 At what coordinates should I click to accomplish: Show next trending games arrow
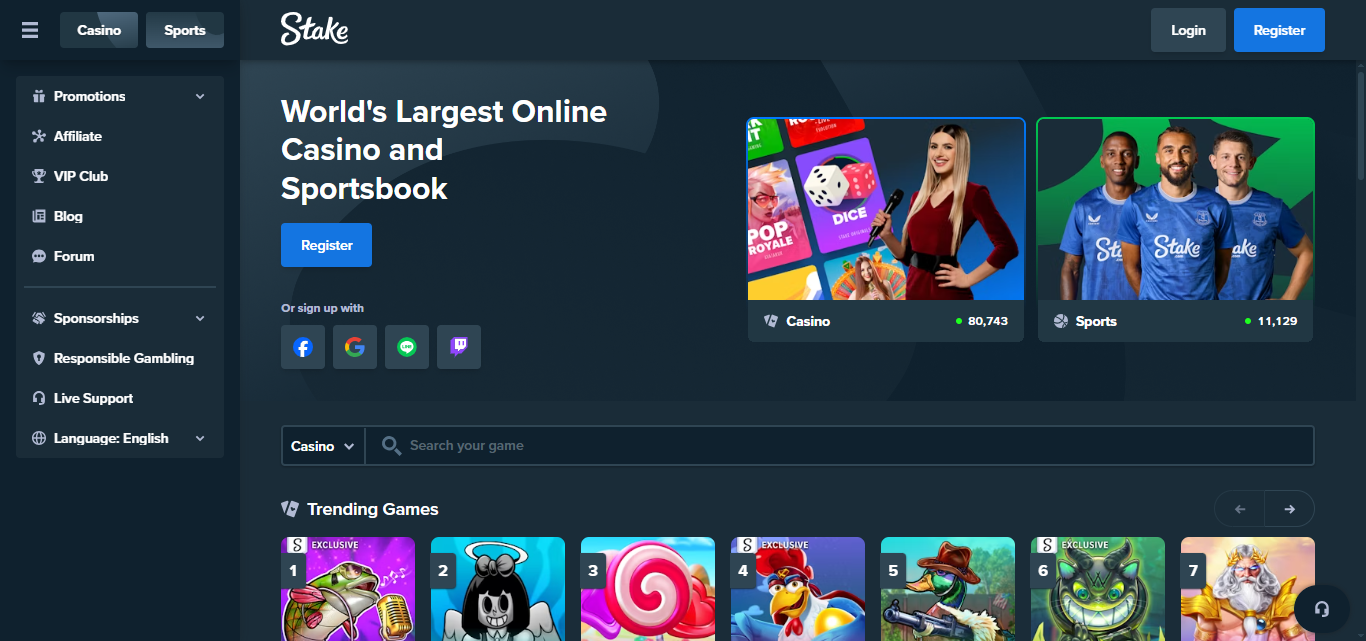[1290, 509]
